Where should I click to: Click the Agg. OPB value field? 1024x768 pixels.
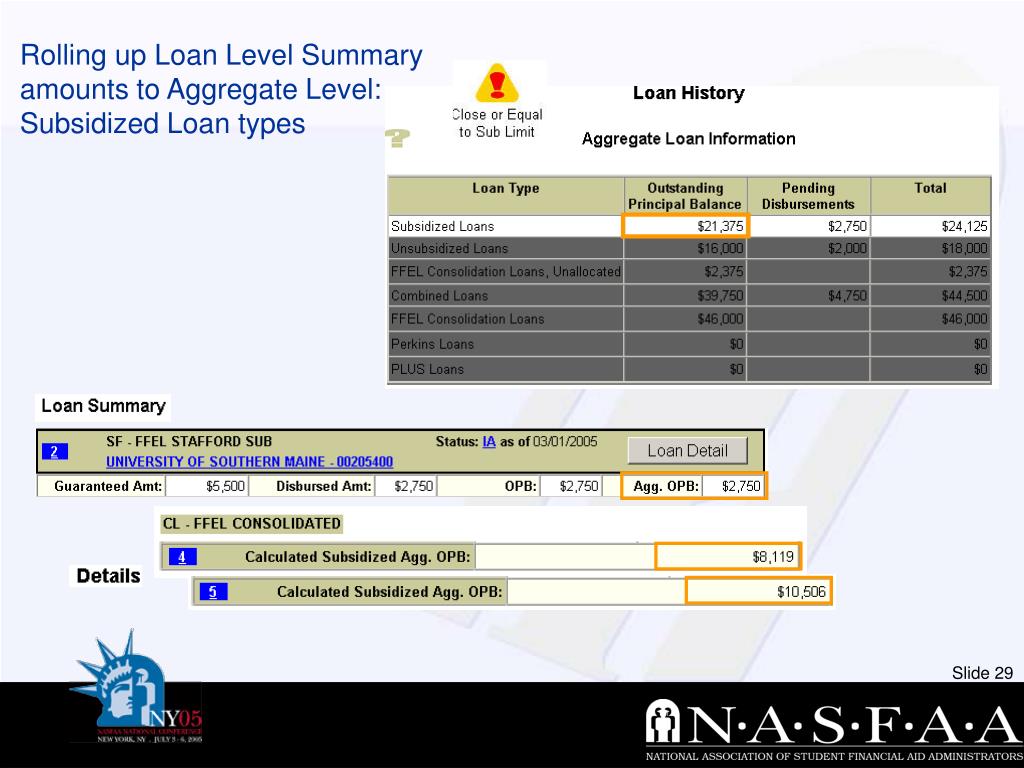[733, 486]
